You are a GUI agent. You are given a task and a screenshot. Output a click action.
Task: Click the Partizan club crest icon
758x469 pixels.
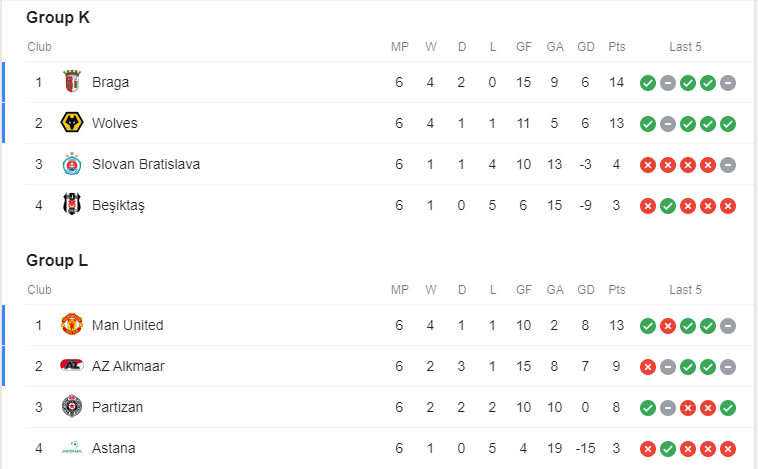pyautogui.click(x=71, y=407)
